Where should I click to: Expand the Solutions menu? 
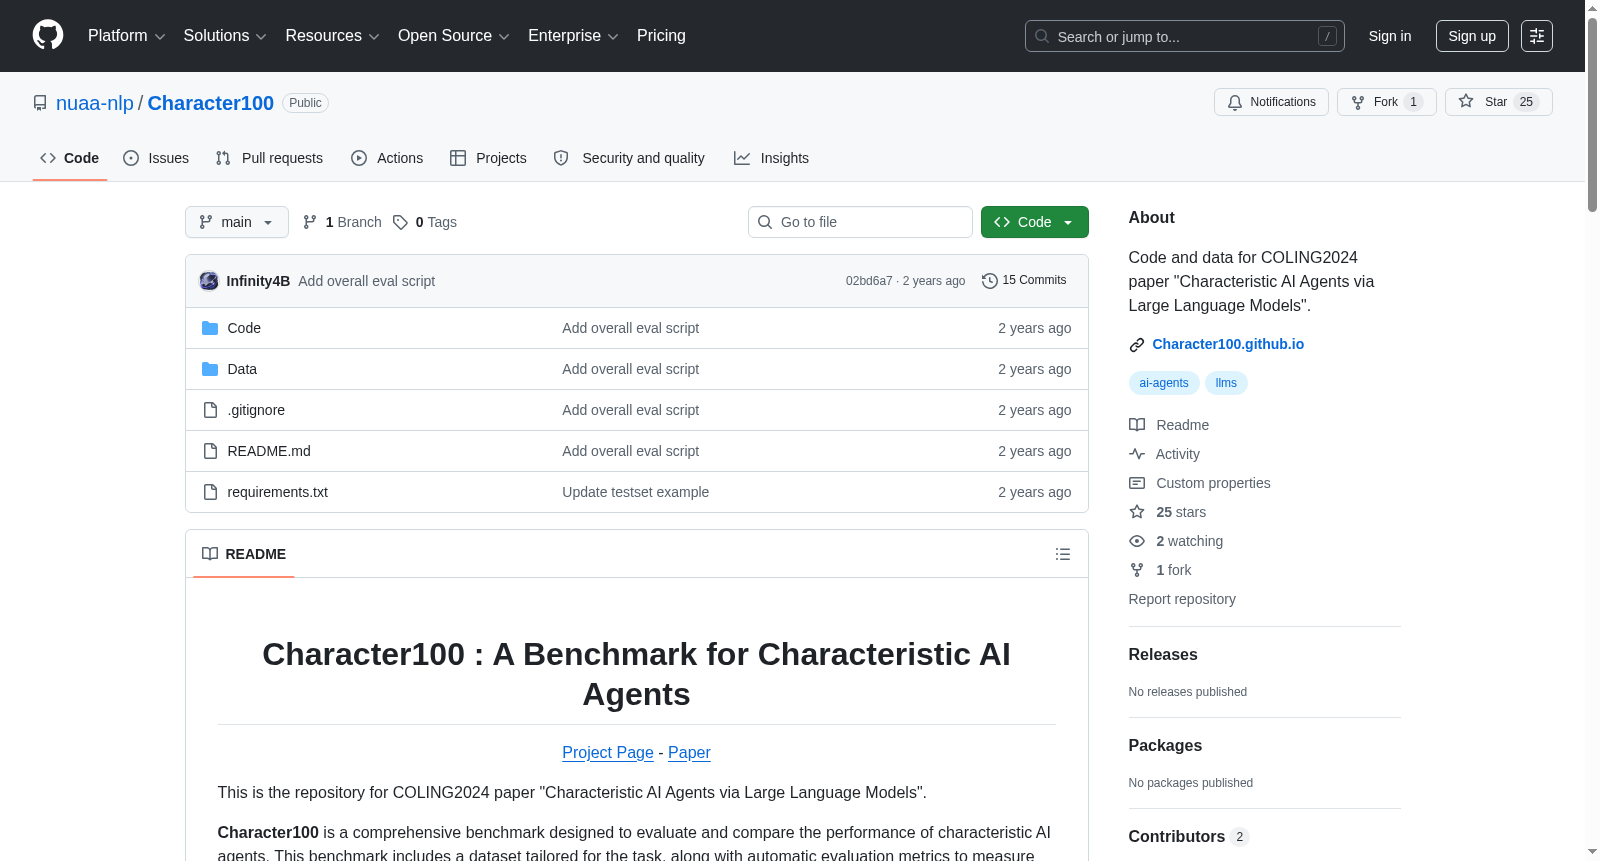point(225,36)
